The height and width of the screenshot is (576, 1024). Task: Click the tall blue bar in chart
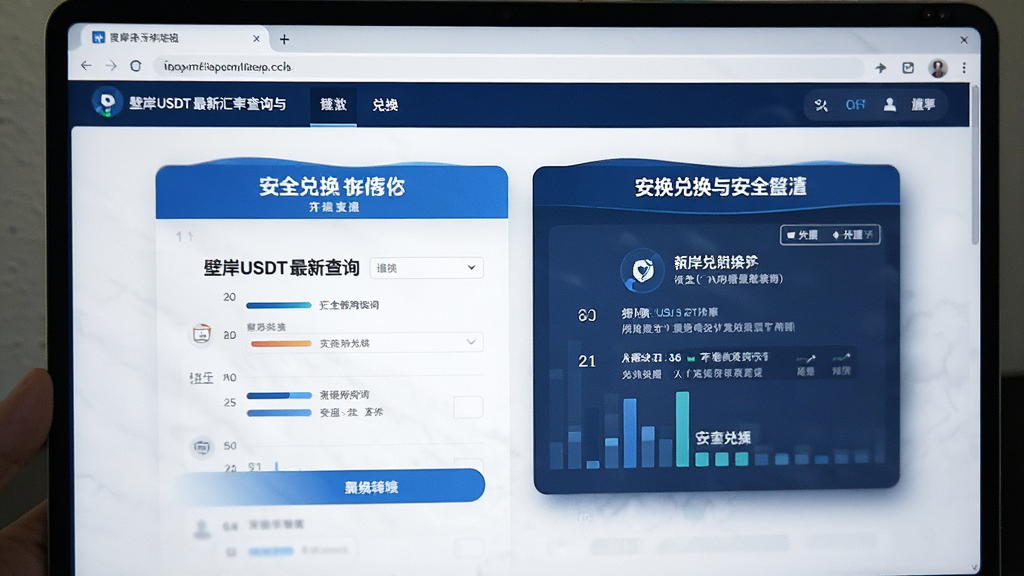point(630,434)
